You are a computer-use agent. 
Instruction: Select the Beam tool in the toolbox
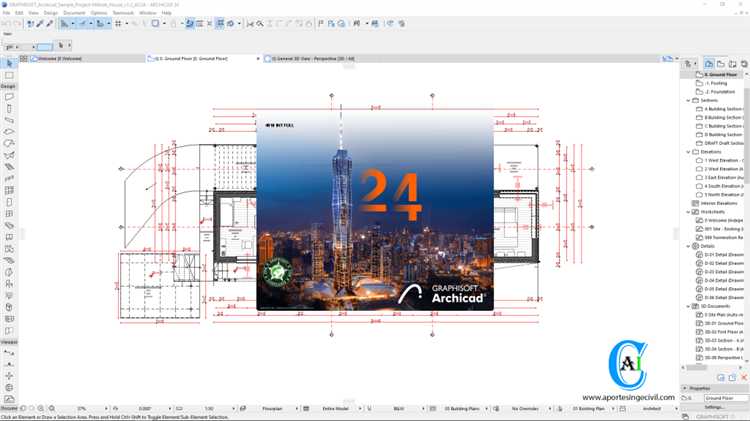(9, 120)
